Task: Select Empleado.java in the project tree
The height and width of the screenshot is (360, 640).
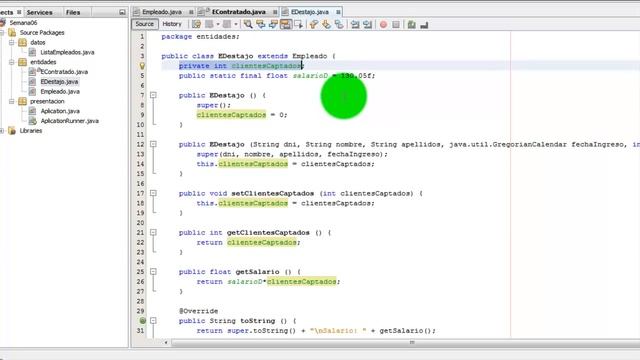Action: 60,91
